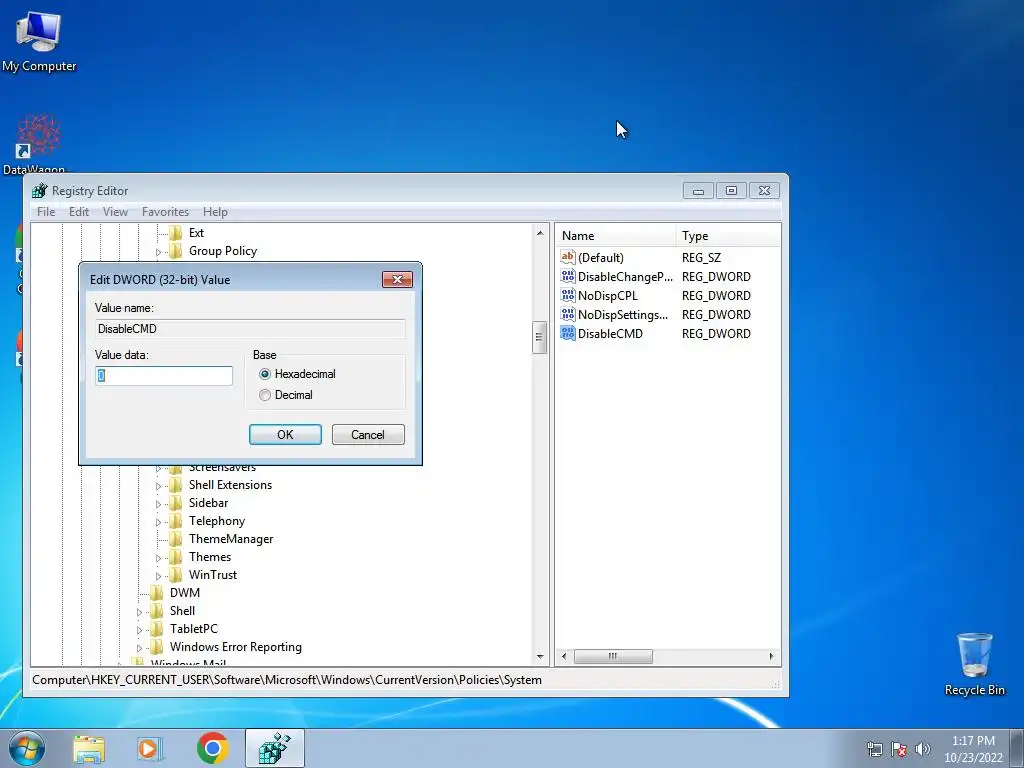Click the Name column header
This screenshot has width=1024, height=768.
pos(616,236)
